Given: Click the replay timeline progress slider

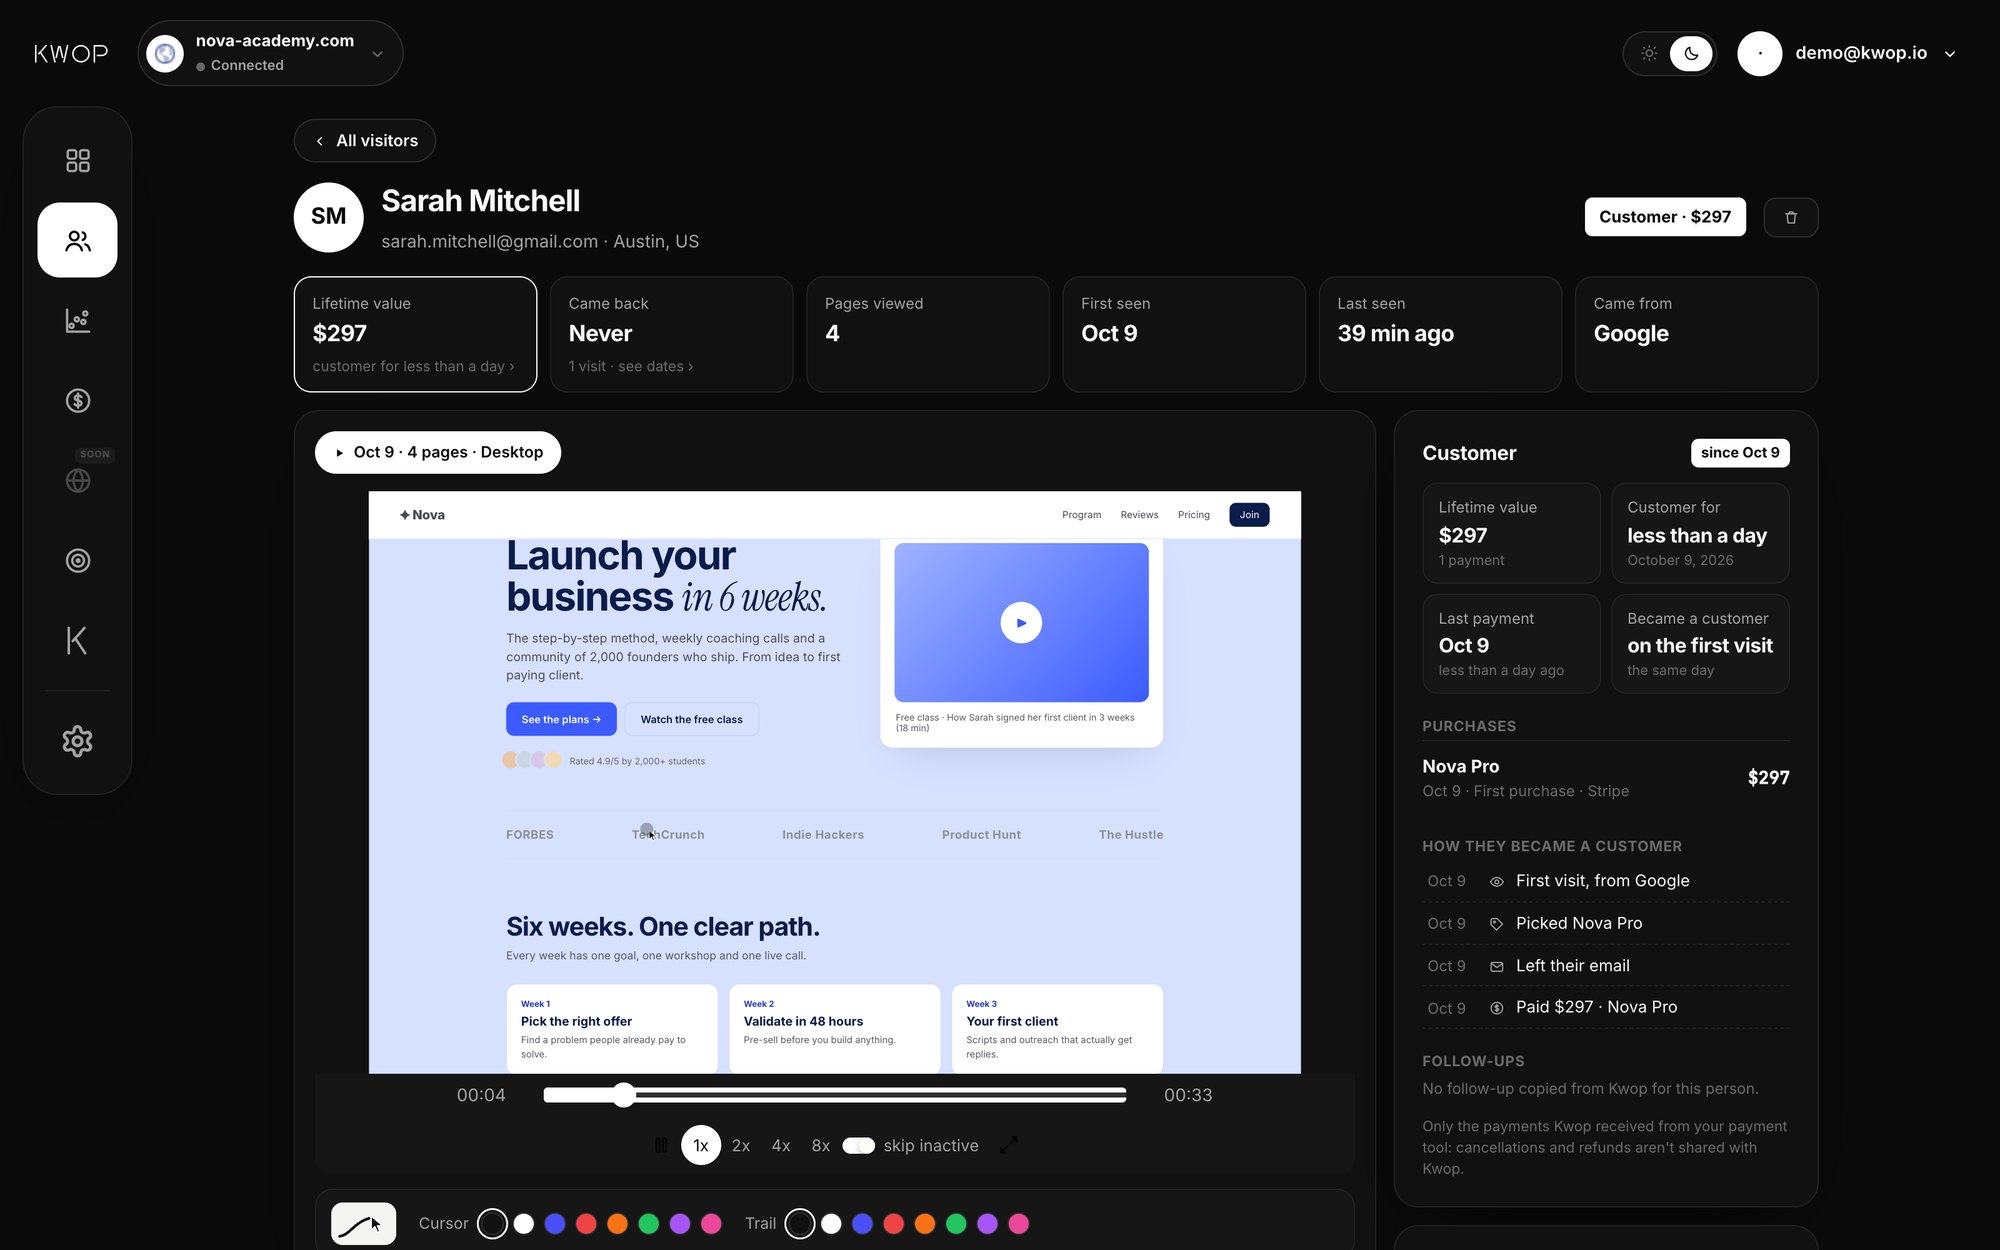Looking at the screenshot, I should pos(835,1095).
